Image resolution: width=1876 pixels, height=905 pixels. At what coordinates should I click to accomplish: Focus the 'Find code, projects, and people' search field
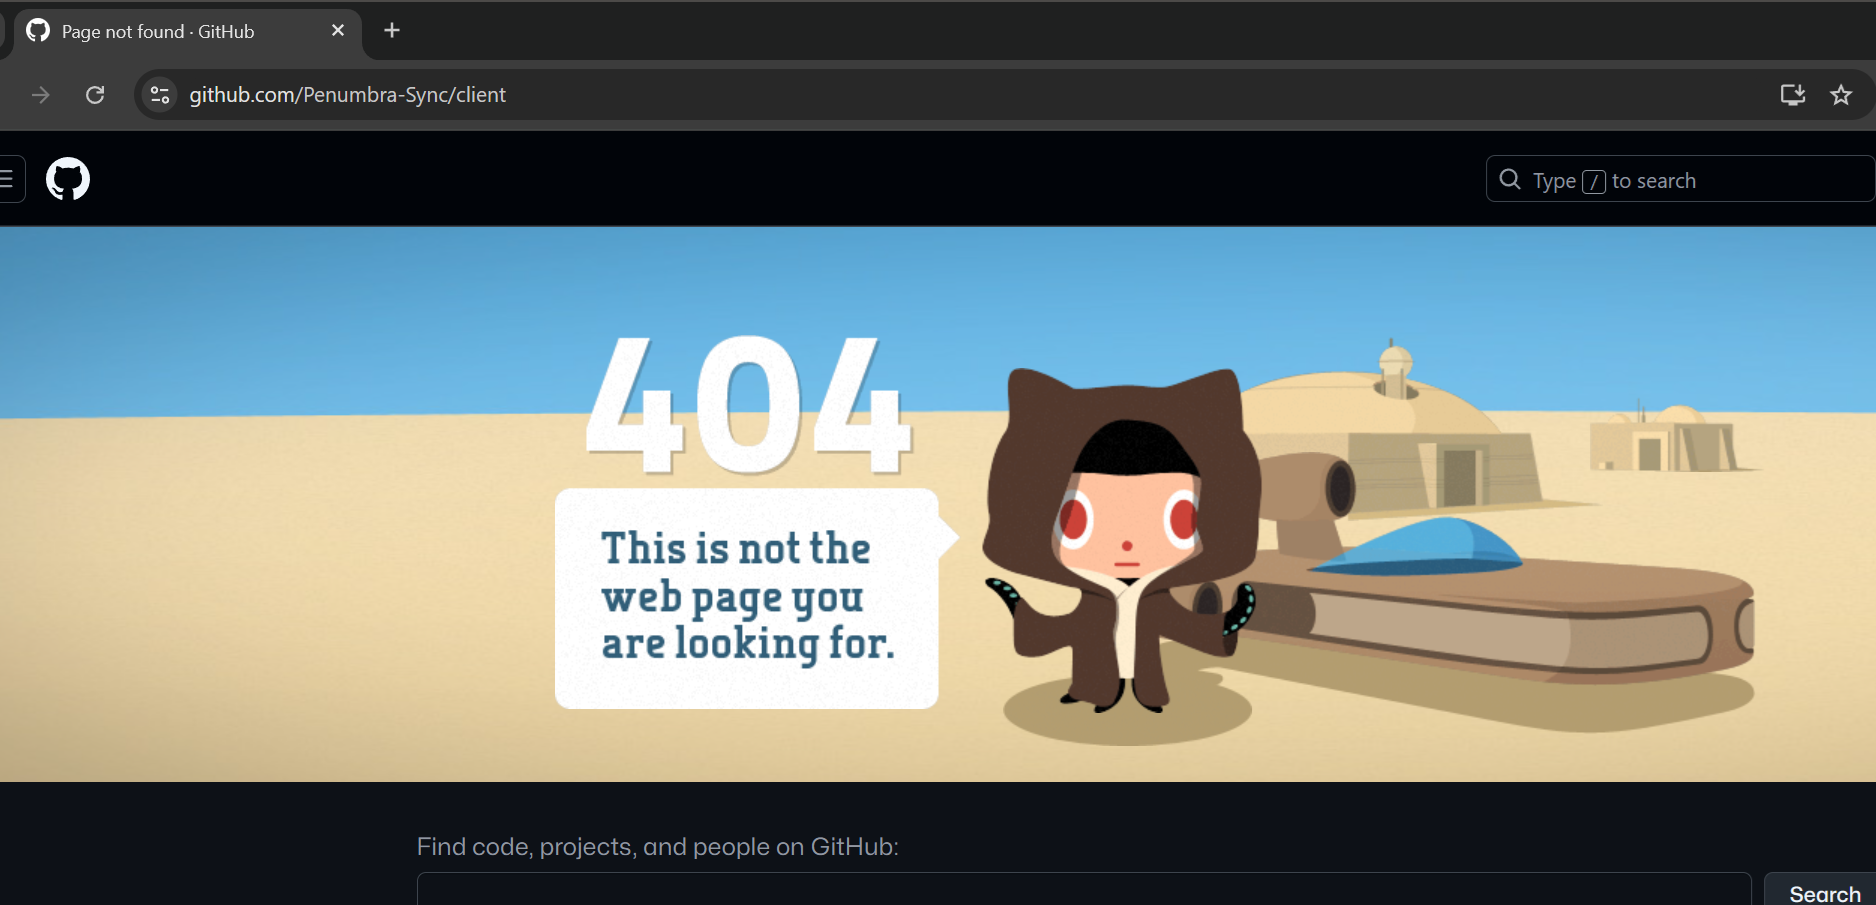coord(1084,889)
